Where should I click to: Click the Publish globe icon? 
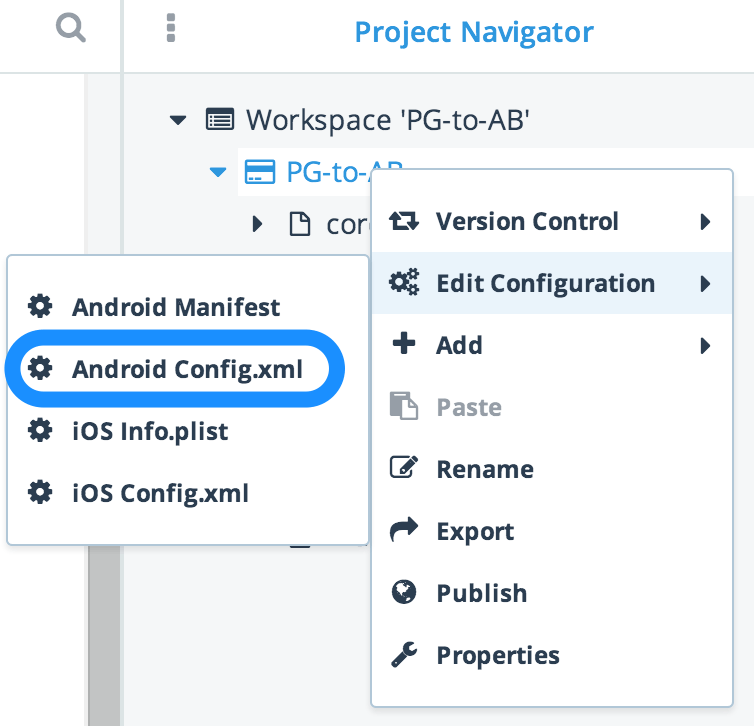click(404, 593)
